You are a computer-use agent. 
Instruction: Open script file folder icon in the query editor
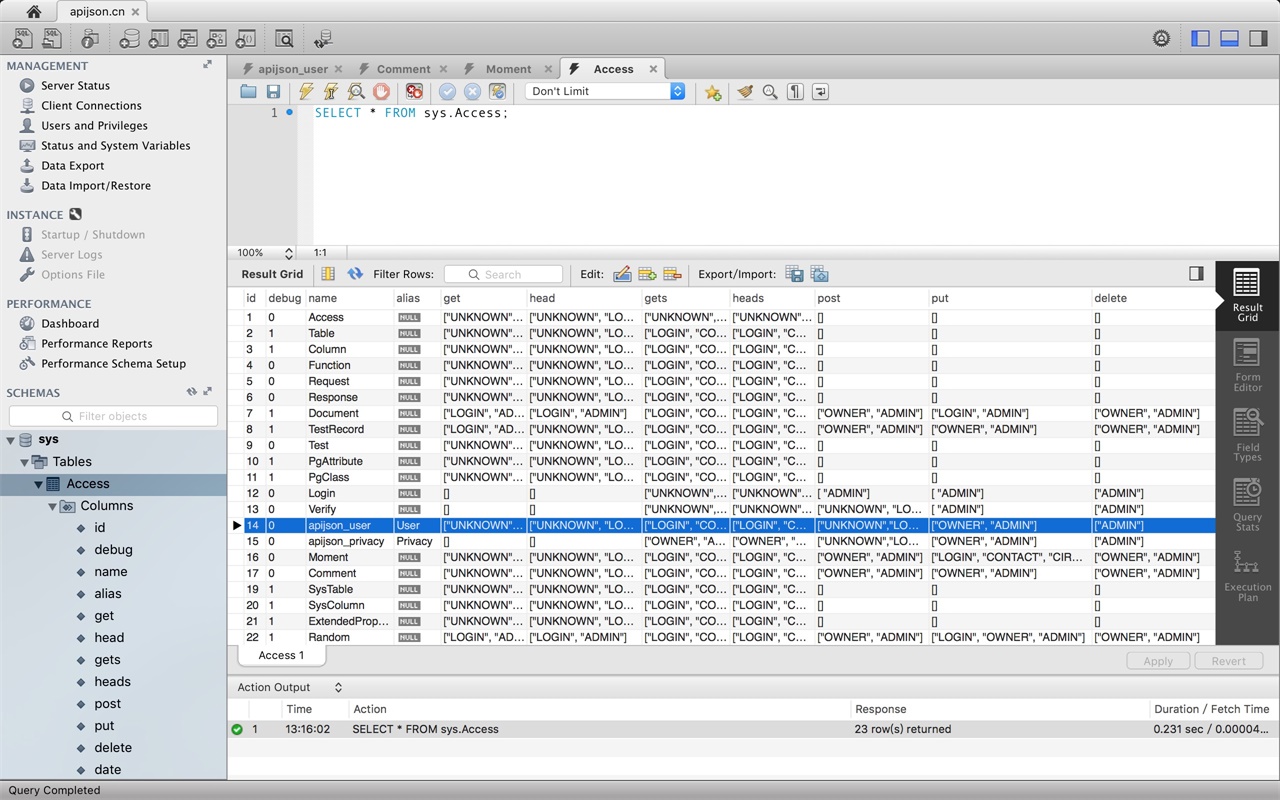tap(248, 91)
